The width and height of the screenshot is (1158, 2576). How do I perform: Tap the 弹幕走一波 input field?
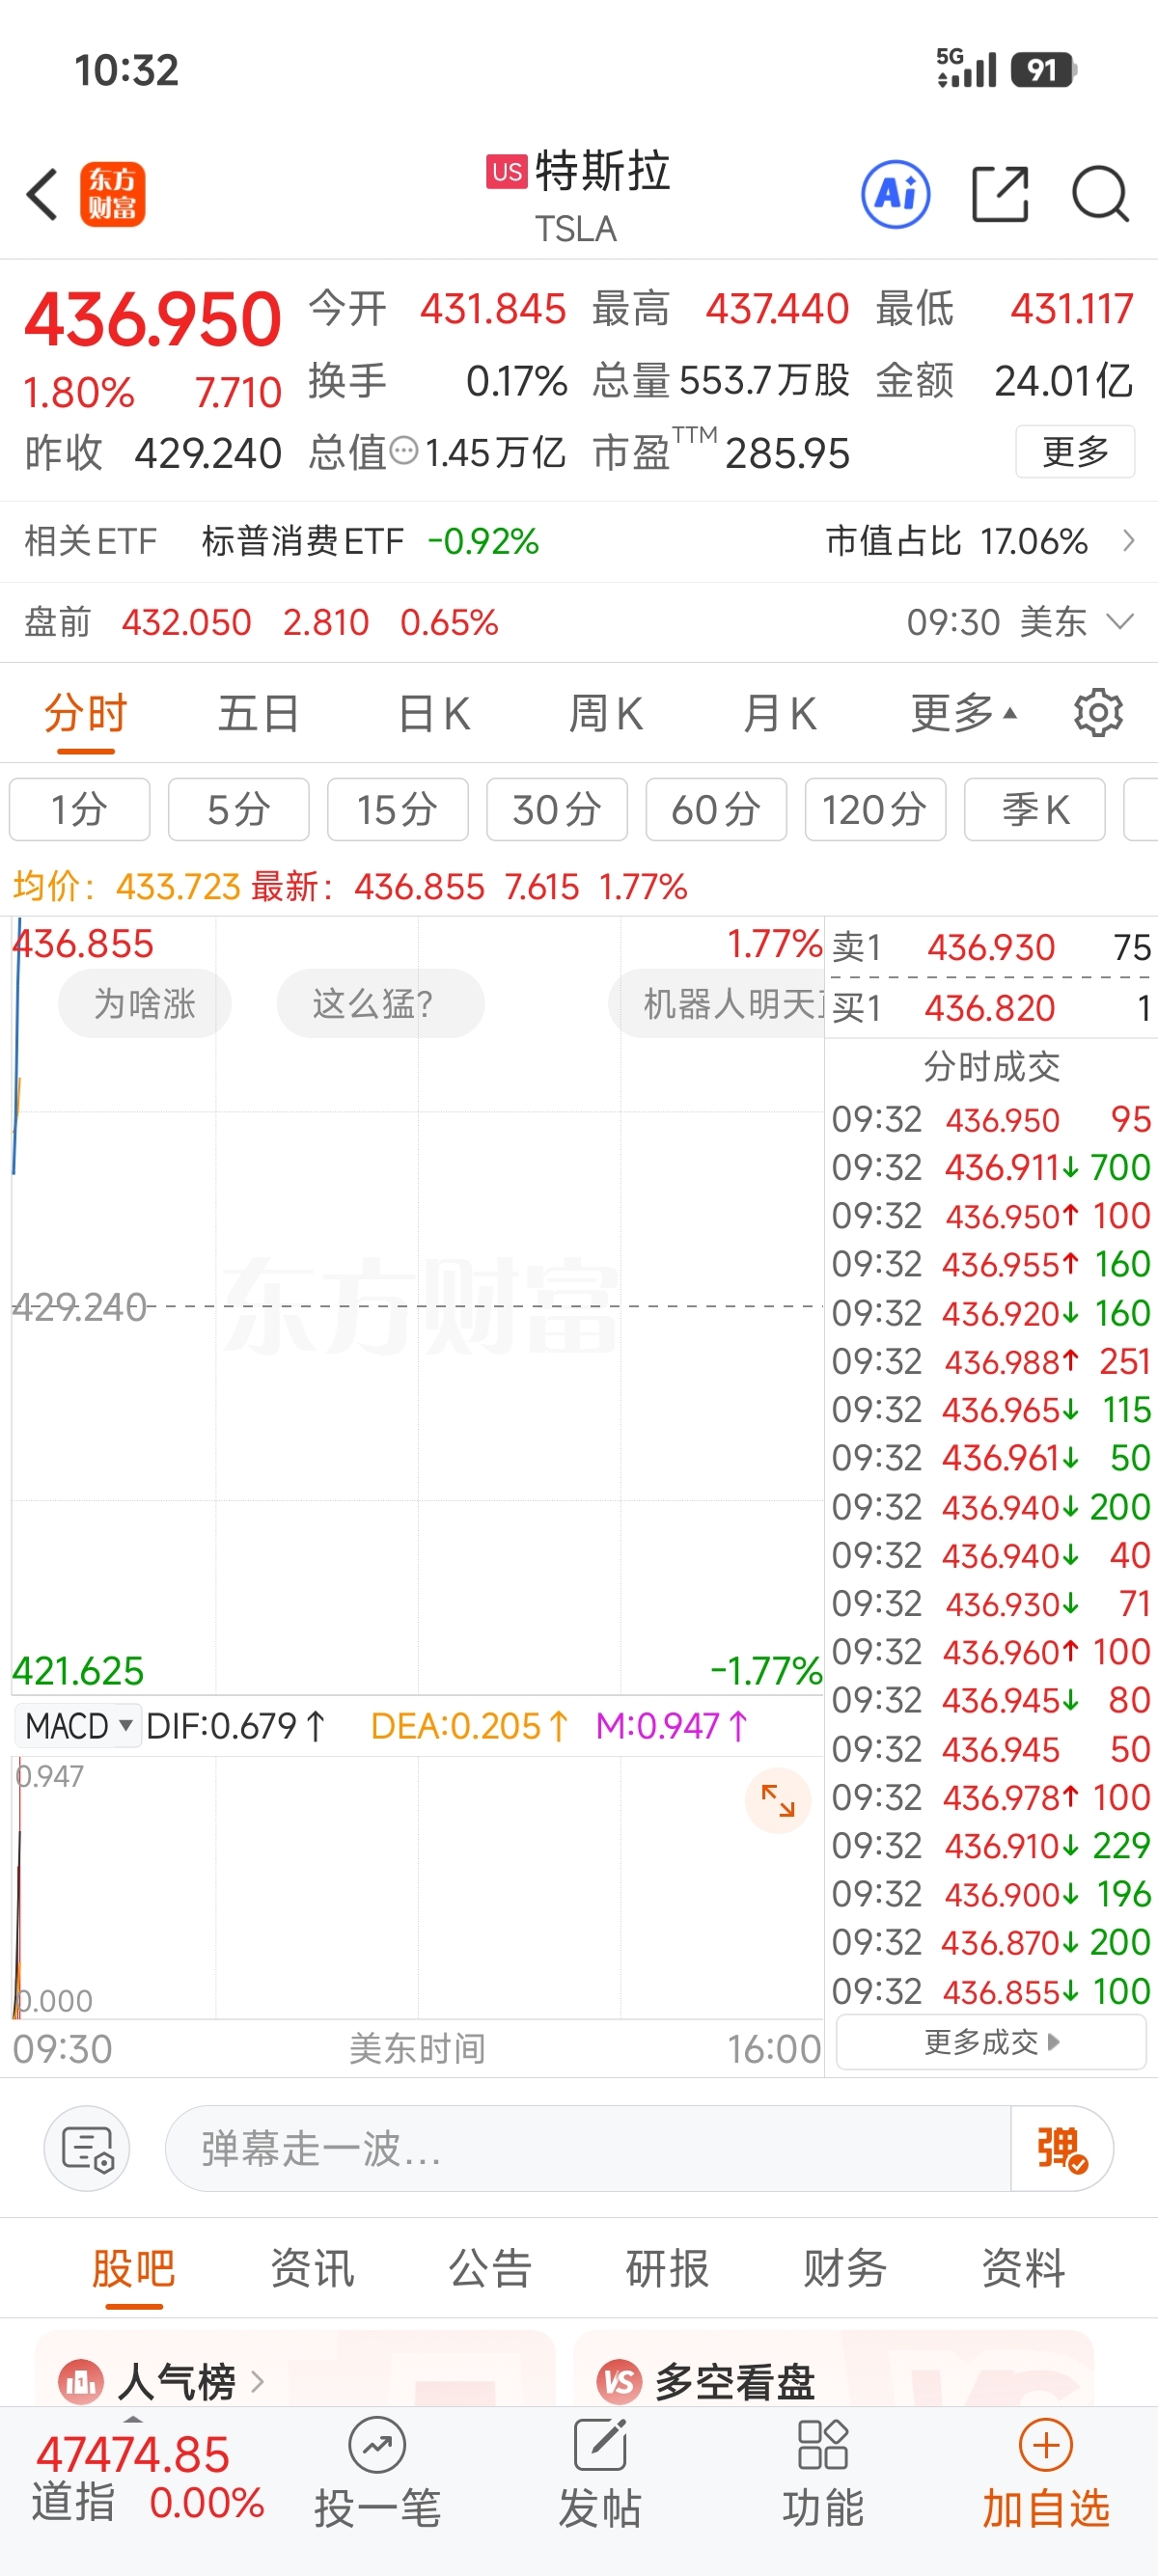click(x=588, y=2149)
